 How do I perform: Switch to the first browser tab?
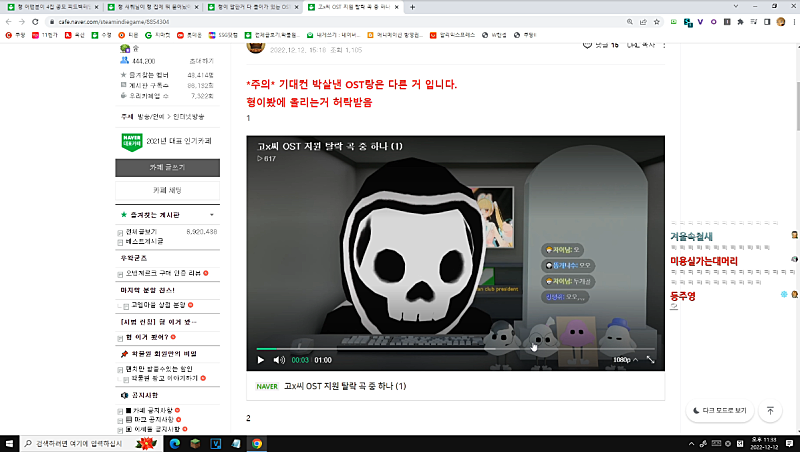coord(52,7)
